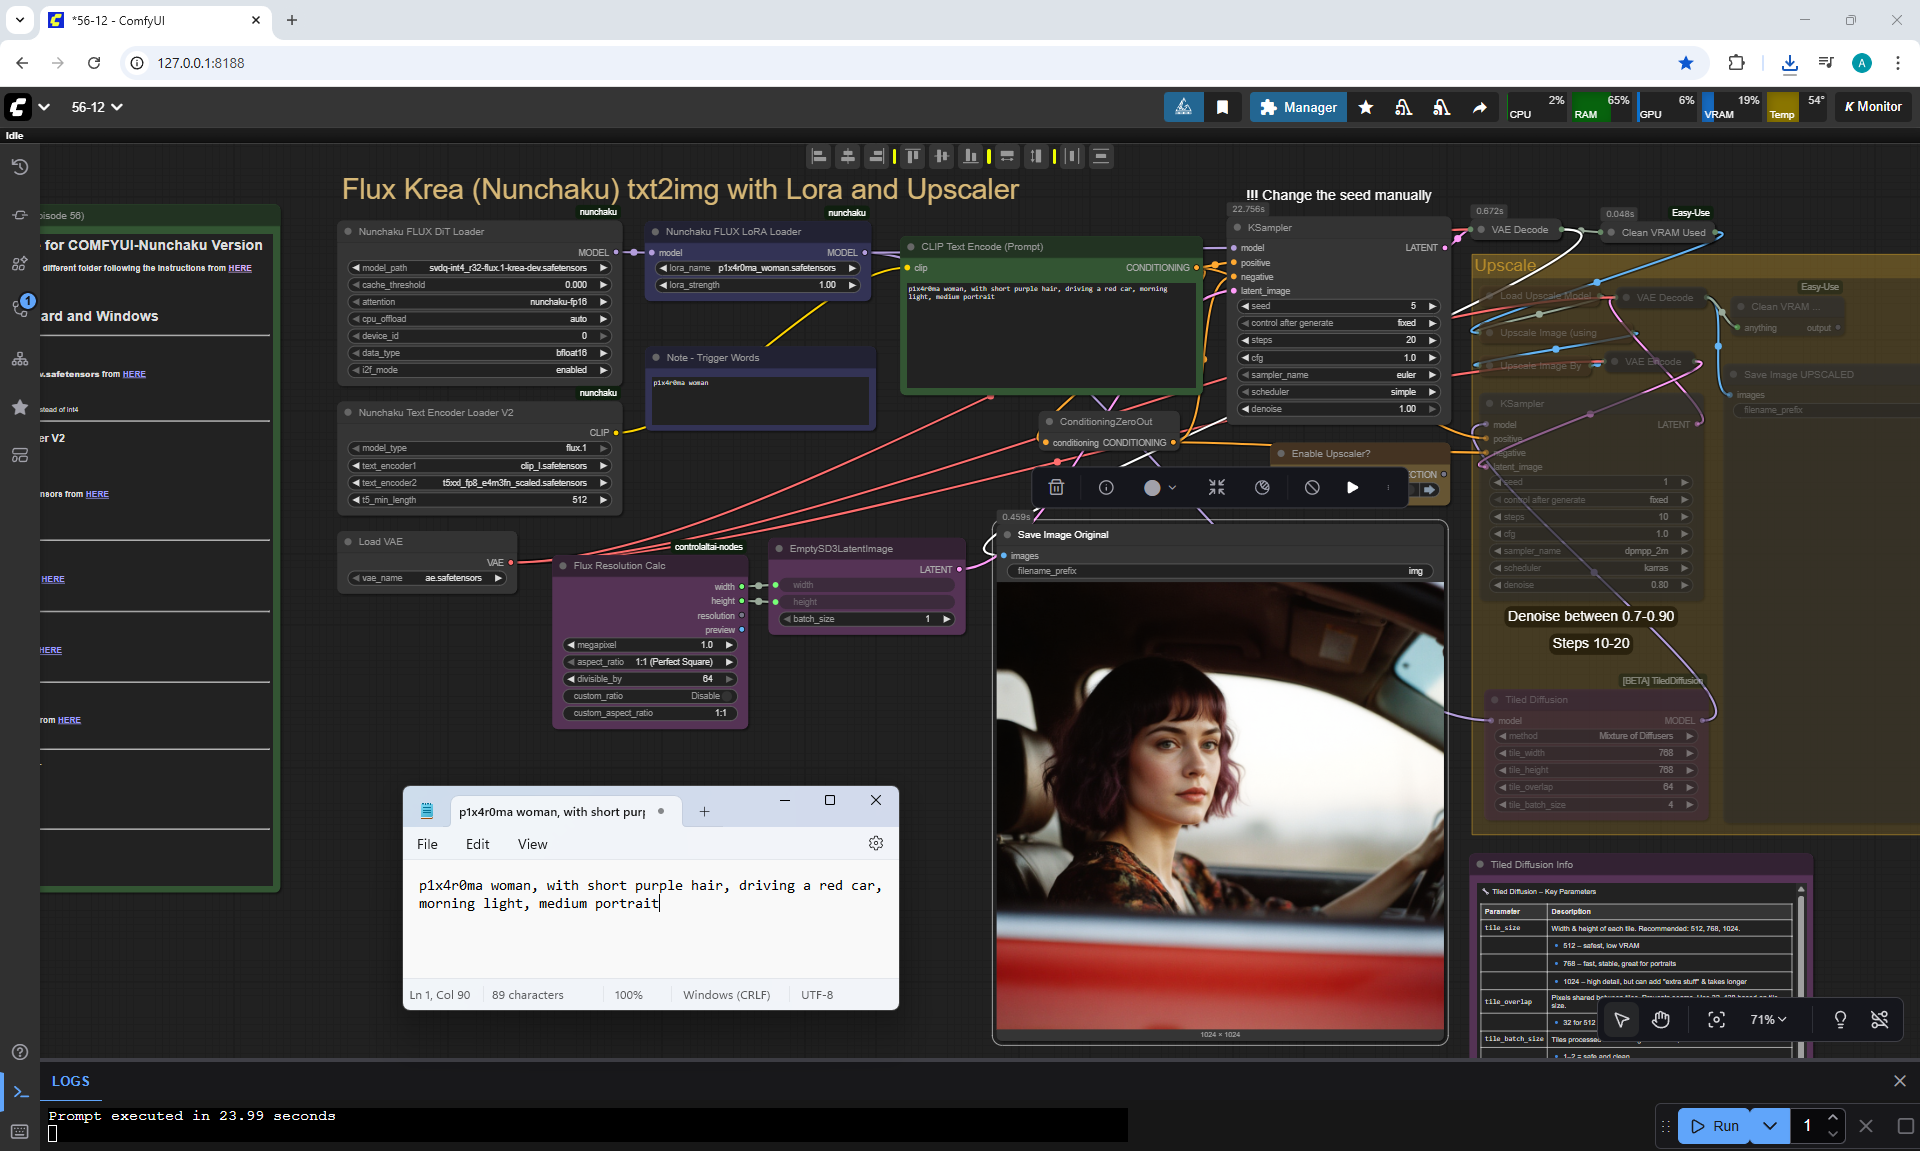Open the node color picker dropdown
The width and height of the screenshot is (1920, 1151).
[x=1160, y=488]
